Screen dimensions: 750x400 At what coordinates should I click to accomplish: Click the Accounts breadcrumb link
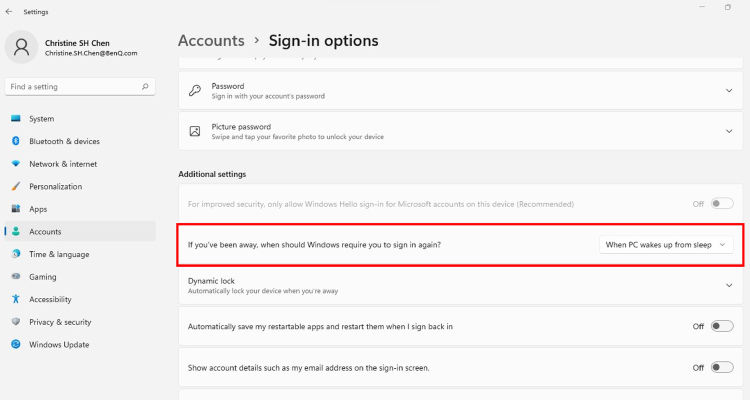click(211, 41)
